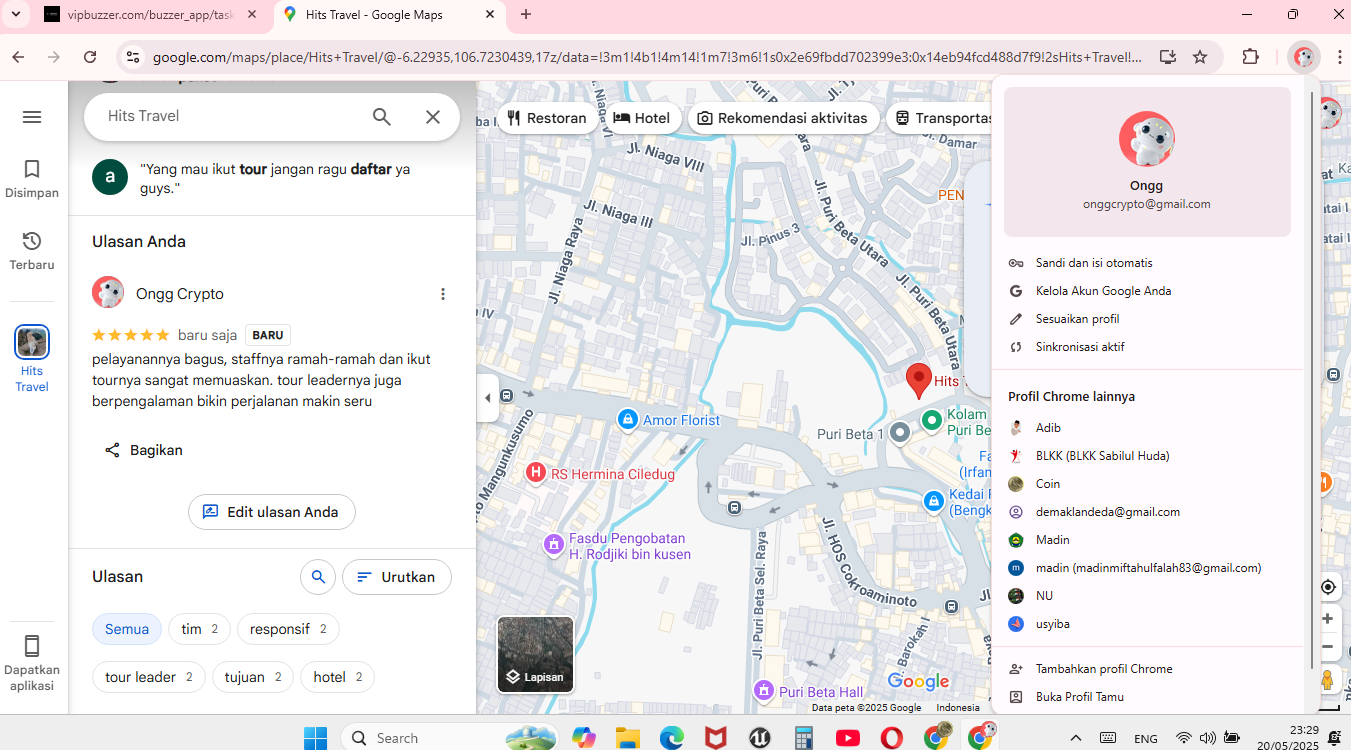Click the search magnifier icon
The image size is (1351, 750).
coord(382,117)
